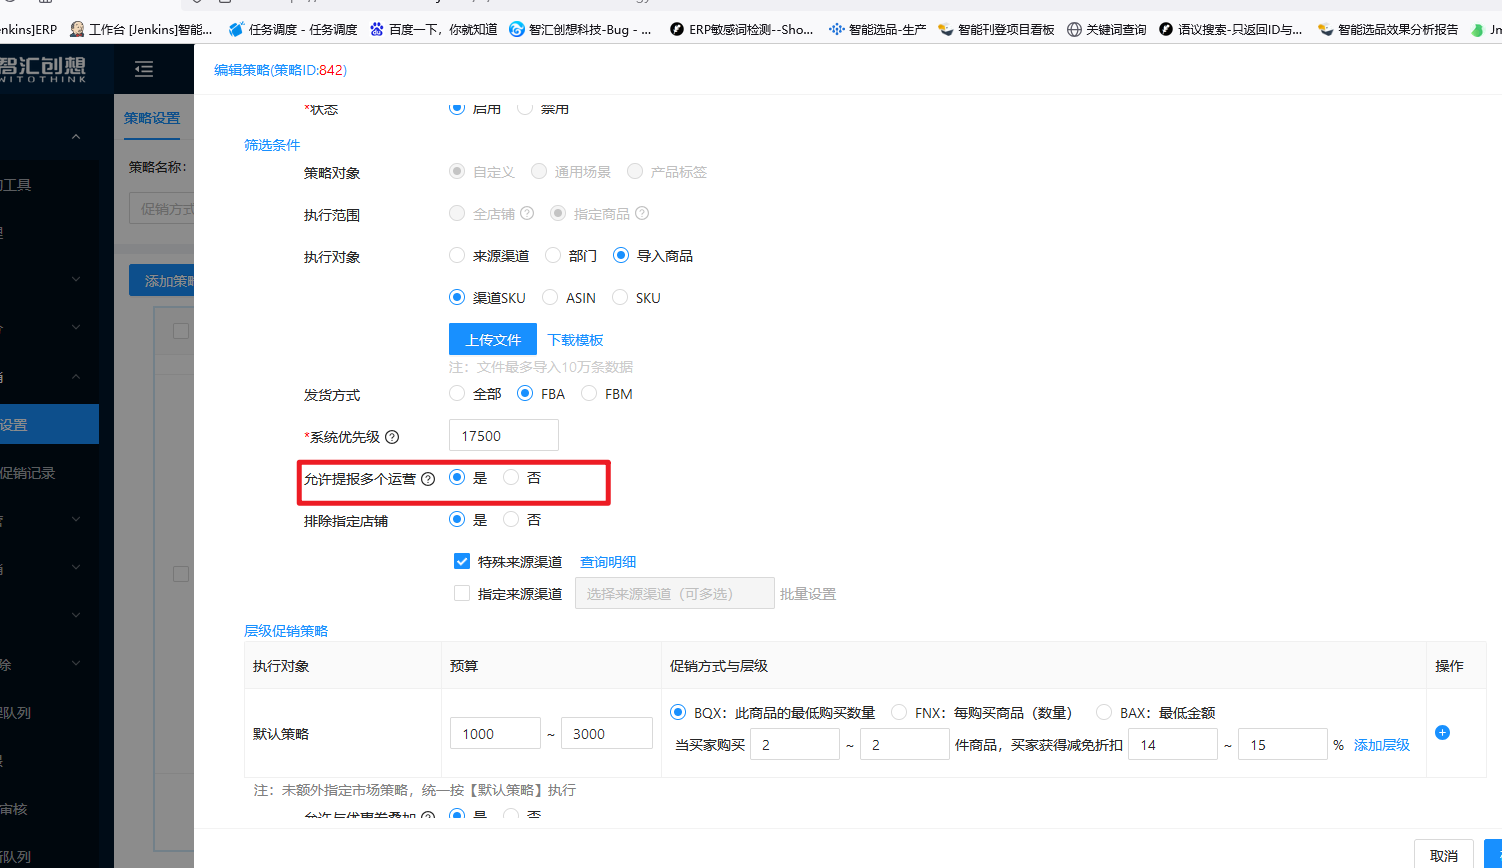Select the 部门 radio option
The width and height of the screenshot is (1502, 868).
coord(553,256)
